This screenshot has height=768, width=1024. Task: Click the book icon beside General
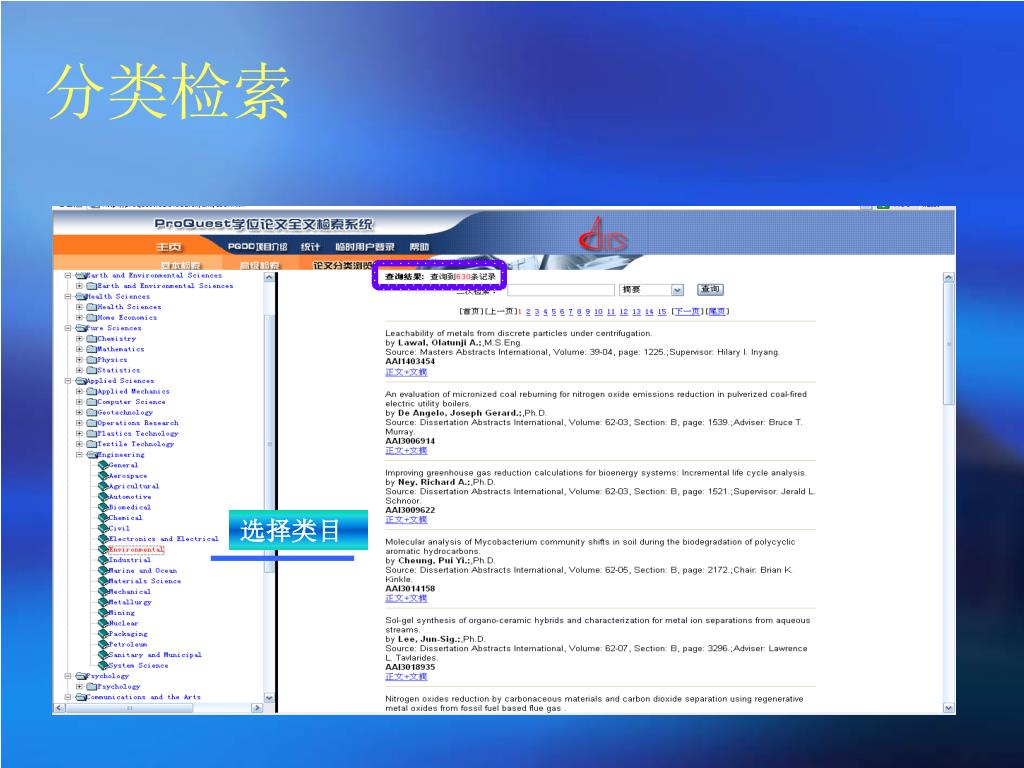pos(103,465)
